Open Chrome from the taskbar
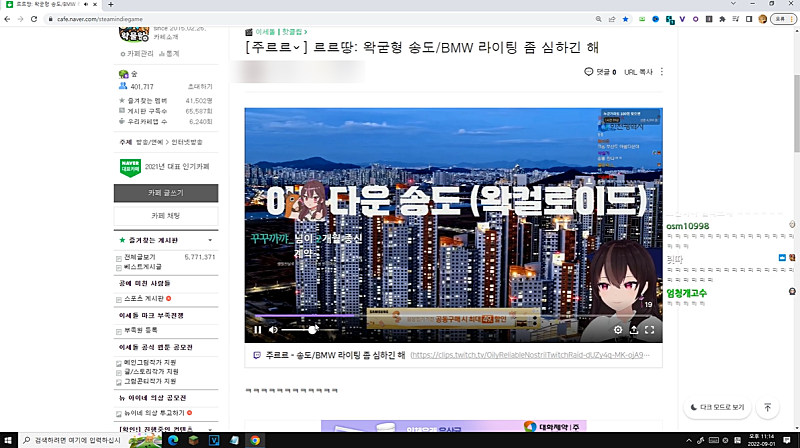This screenshot has height=448, width=800. coord(255,440)
